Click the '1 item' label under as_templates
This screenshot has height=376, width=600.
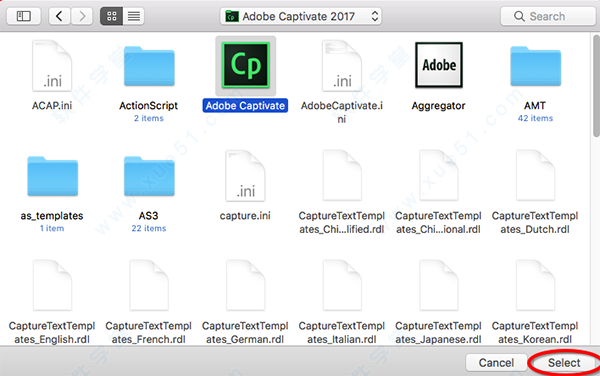pos(52,228)
